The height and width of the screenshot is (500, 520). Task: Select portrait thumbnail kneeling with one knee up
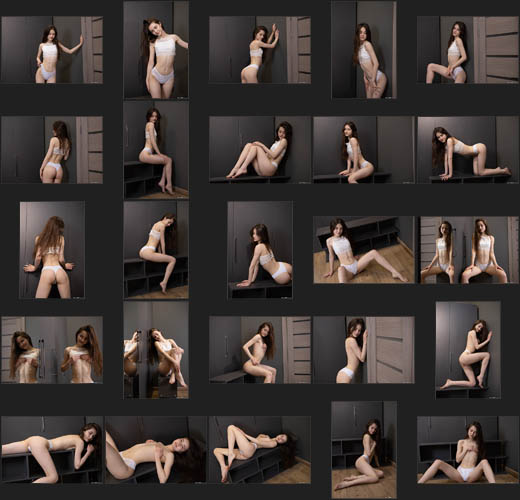468,350
